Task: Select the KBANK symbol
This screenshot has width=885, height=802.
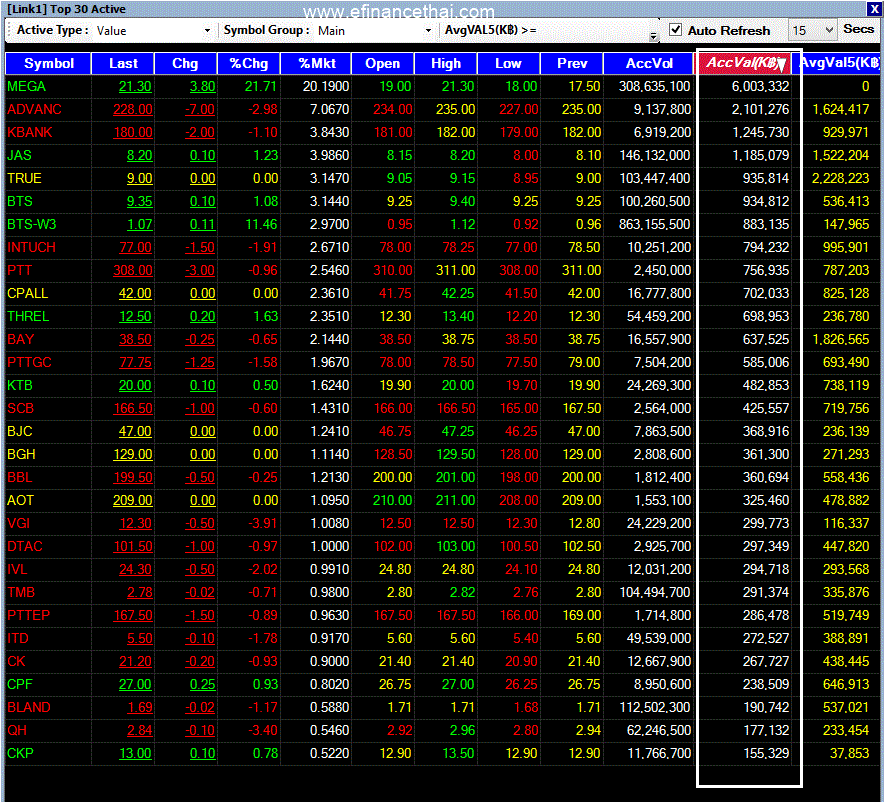Action: 29,133
